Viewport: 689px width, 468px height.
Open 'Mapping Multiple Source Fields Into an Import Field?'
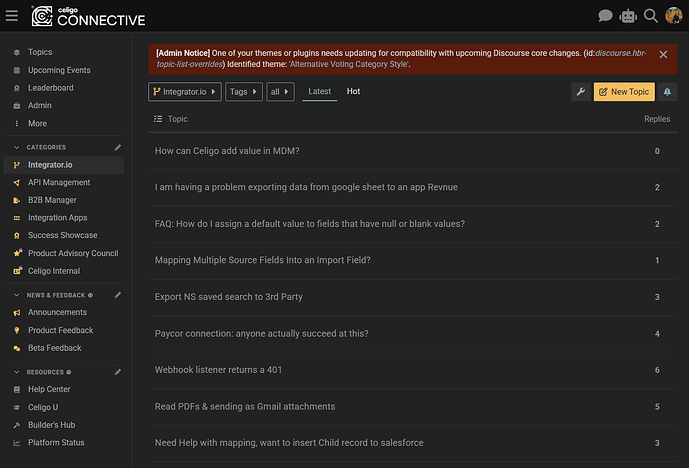pos(262,260)
